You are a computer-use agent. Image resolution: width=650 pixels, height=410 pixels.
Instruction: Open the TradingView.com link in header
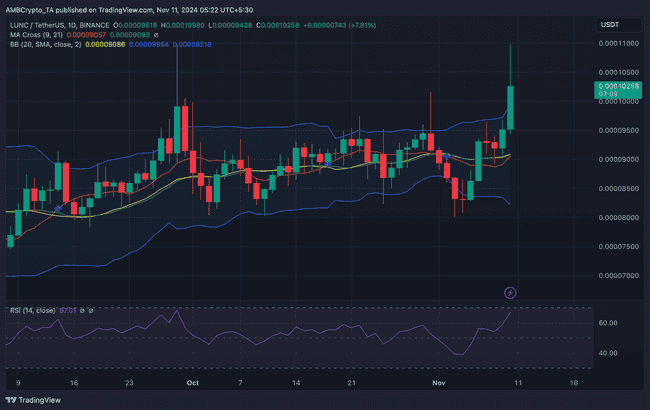coord(126,10)
